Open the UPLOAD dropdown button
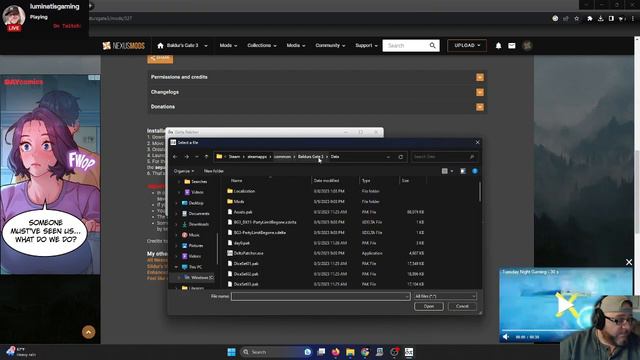 [467, 46]
